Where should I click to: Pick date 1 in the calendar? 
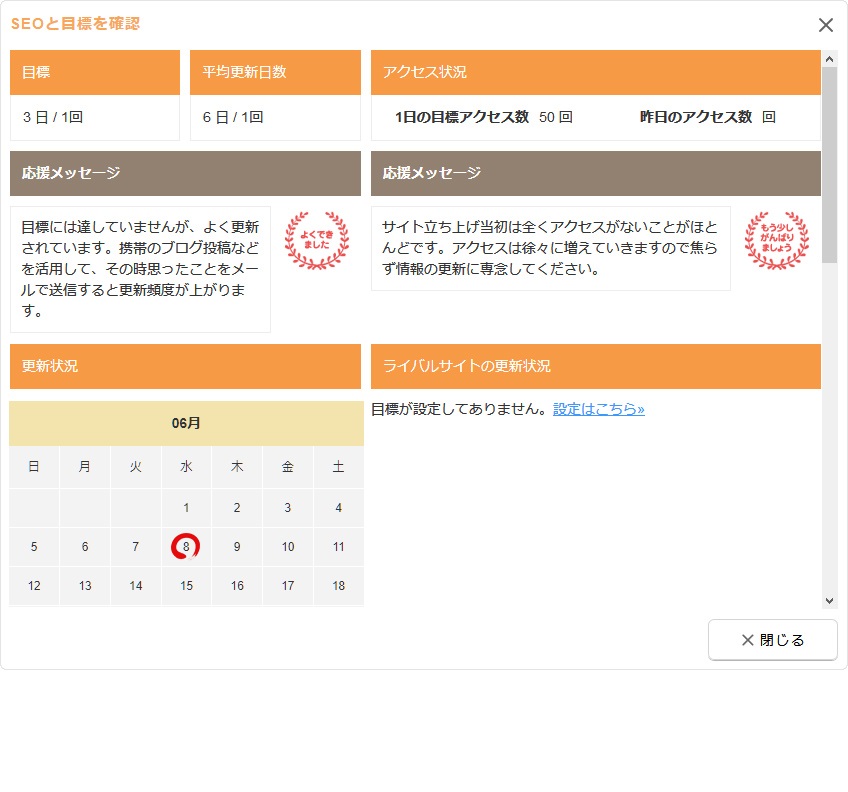click(x=186, y=508)
